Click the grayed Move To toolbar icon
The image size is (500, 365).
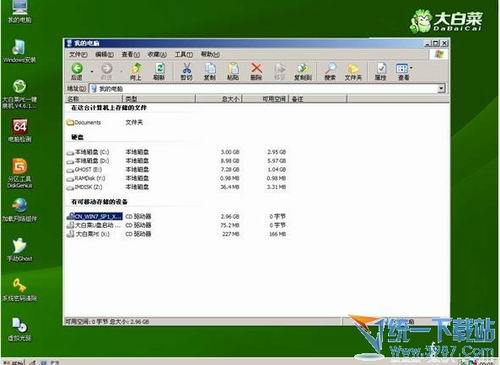click(279, 71)
